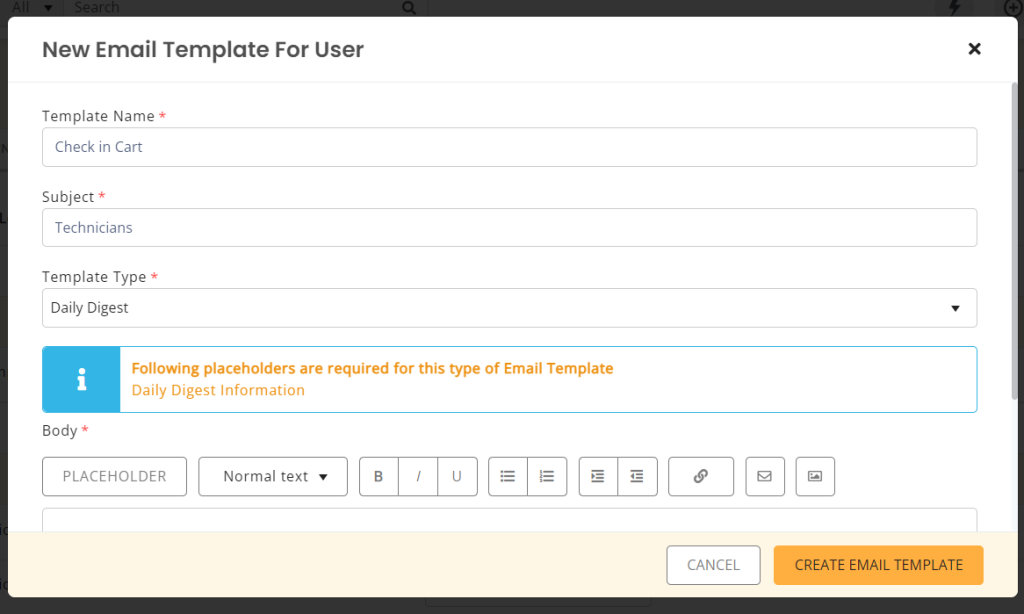Apply bold formatting in the Body editor
Viewport: 1024px width, 614px height.
pos(378,476)
